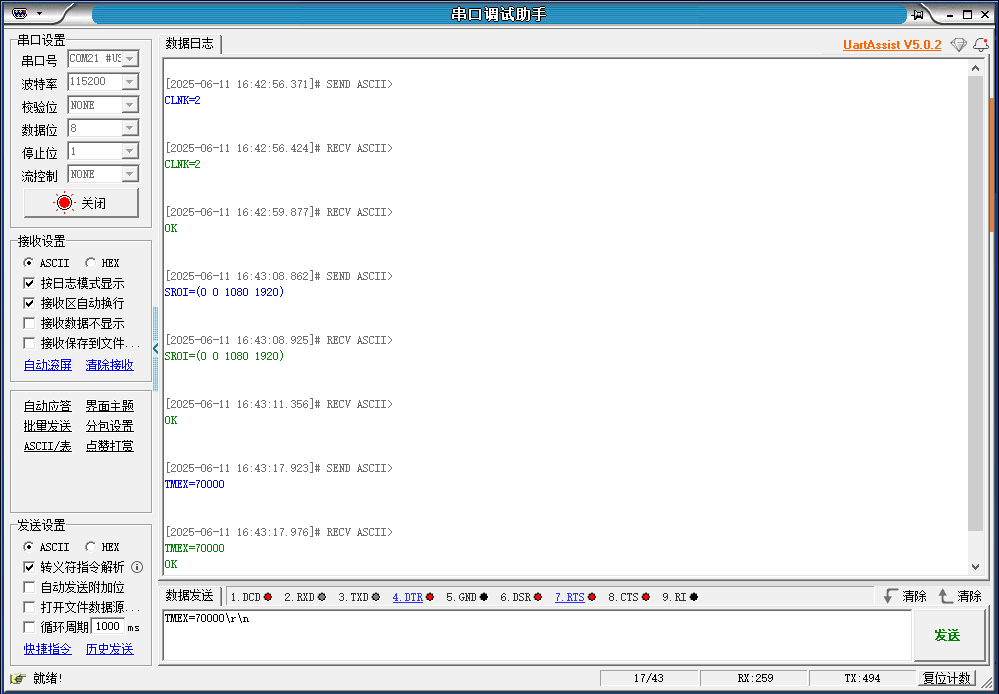Enable 循环周期 checkbox

pos(29,627)
